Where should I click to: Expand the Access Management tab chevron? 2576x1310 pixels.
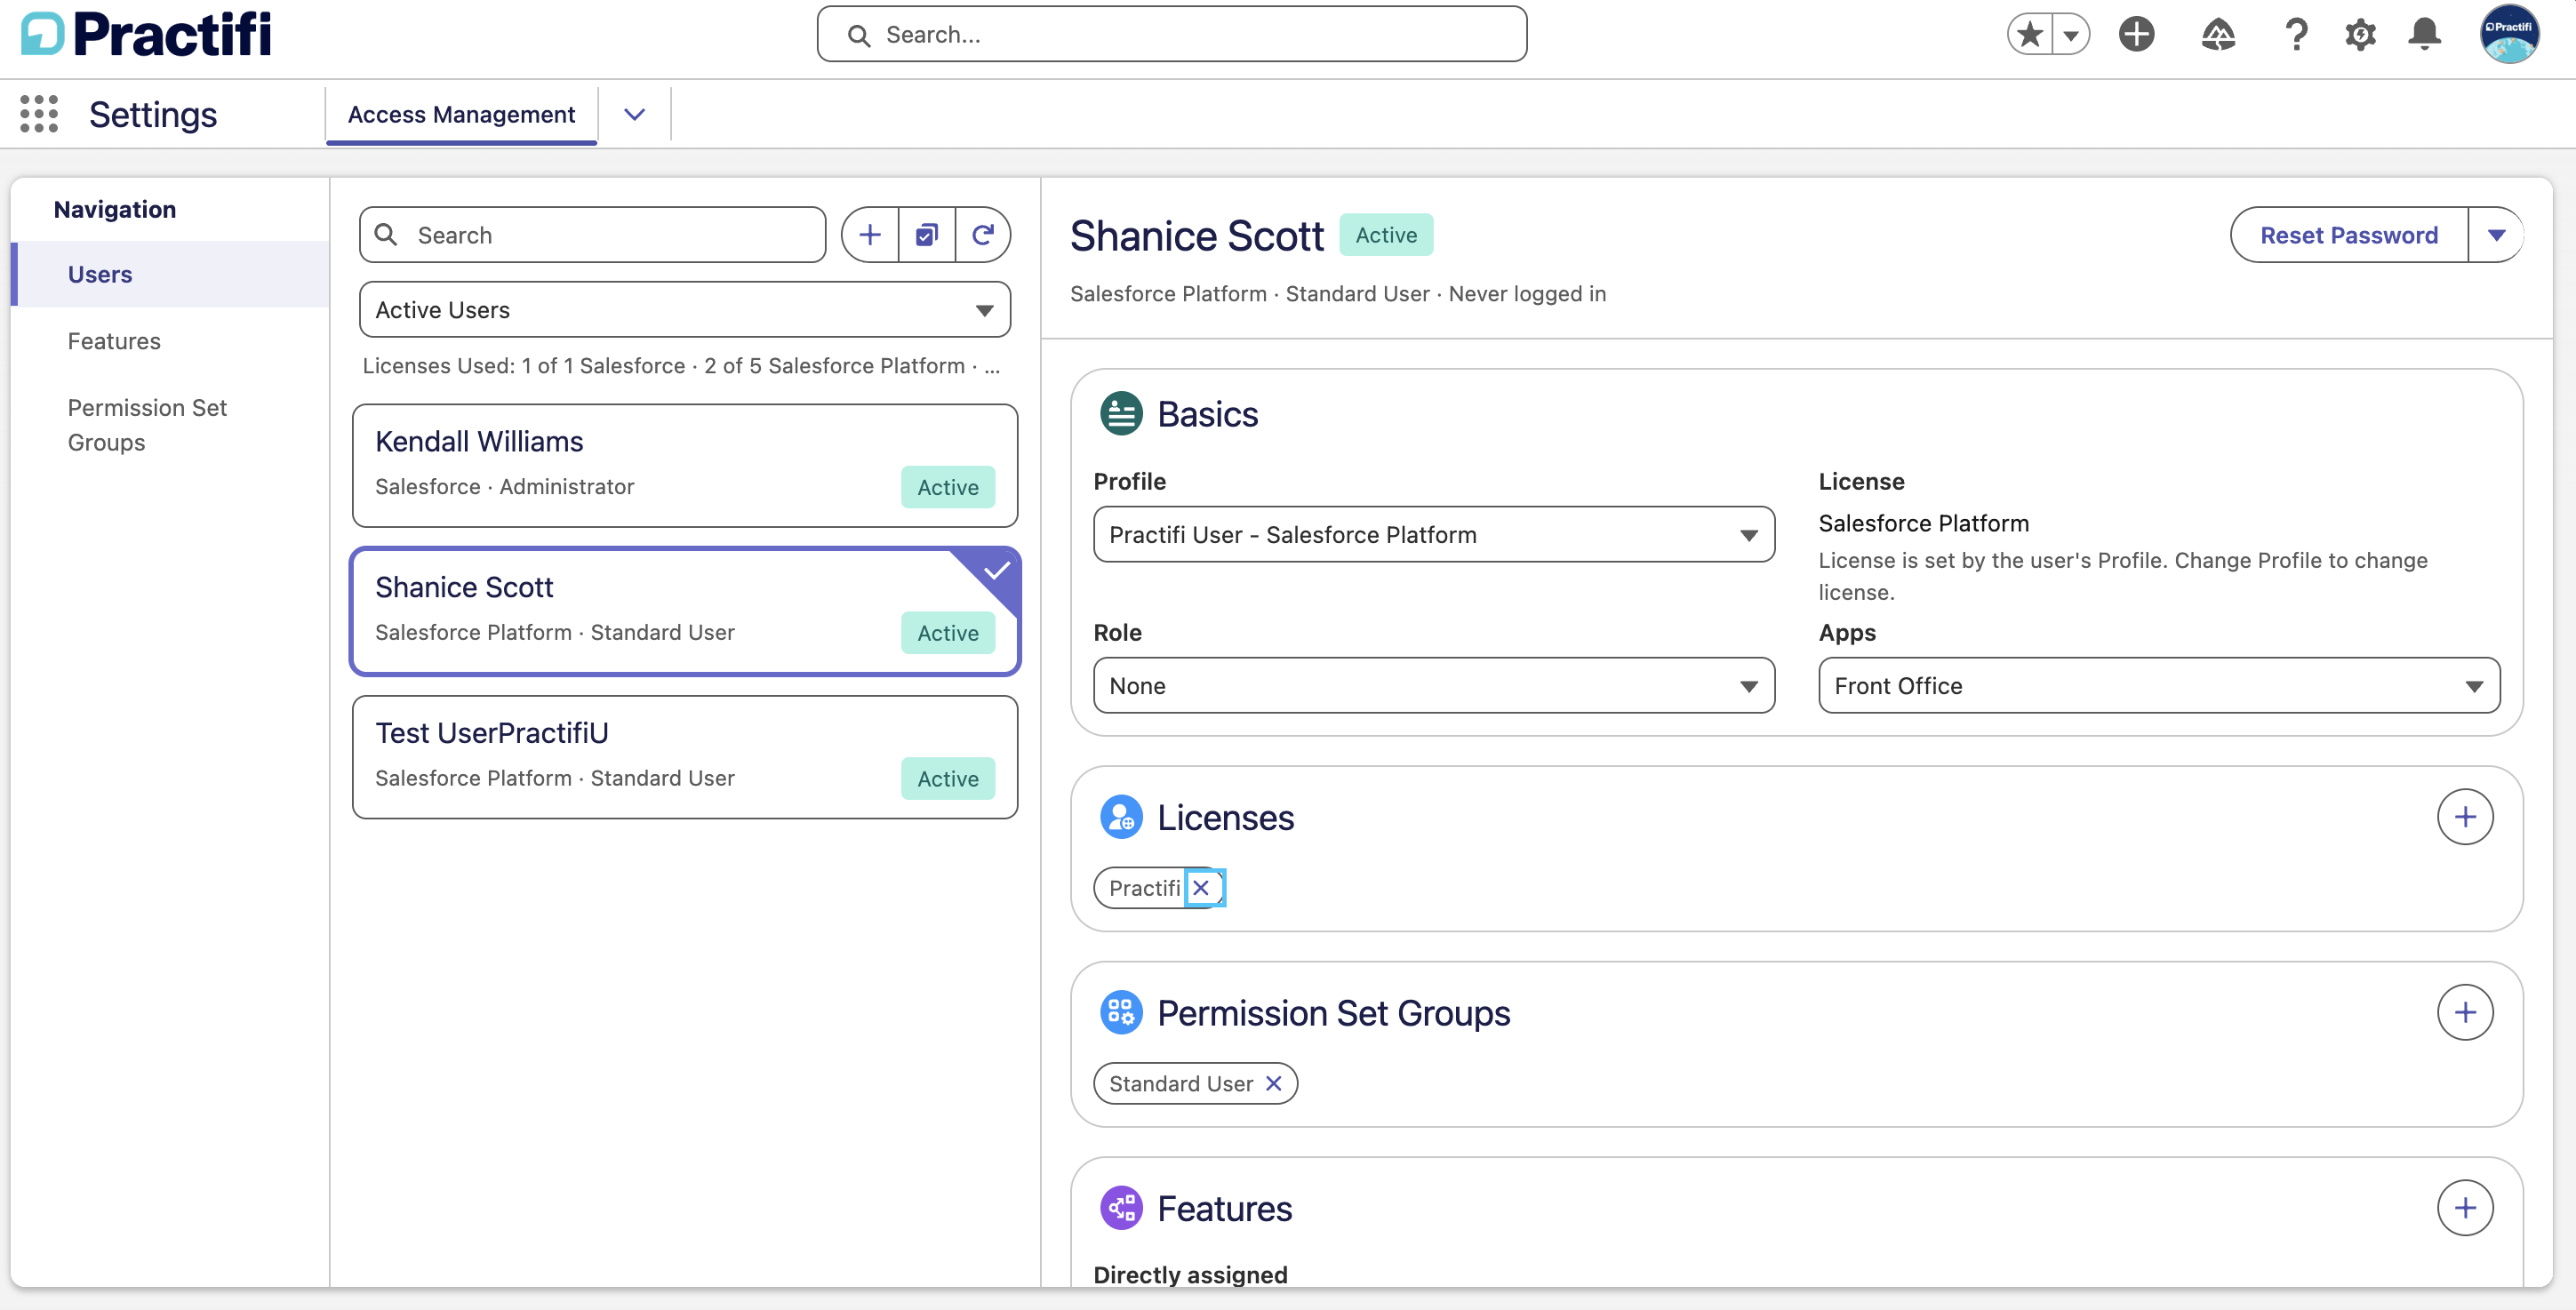tap(634, 115)
